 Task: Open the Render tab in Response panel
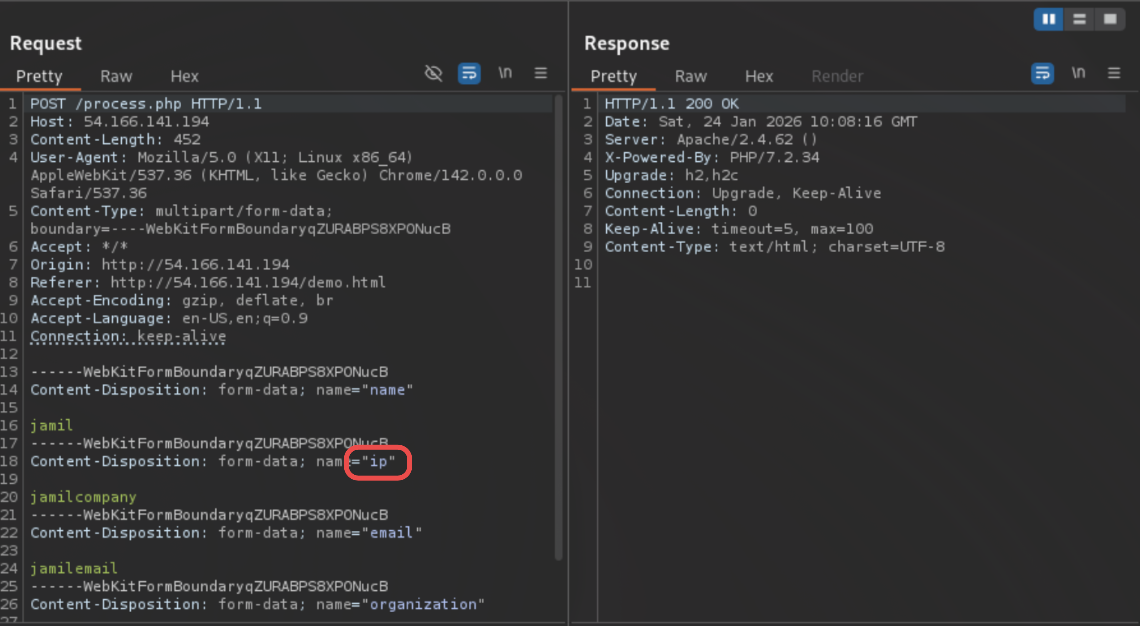tap(837, 76)
